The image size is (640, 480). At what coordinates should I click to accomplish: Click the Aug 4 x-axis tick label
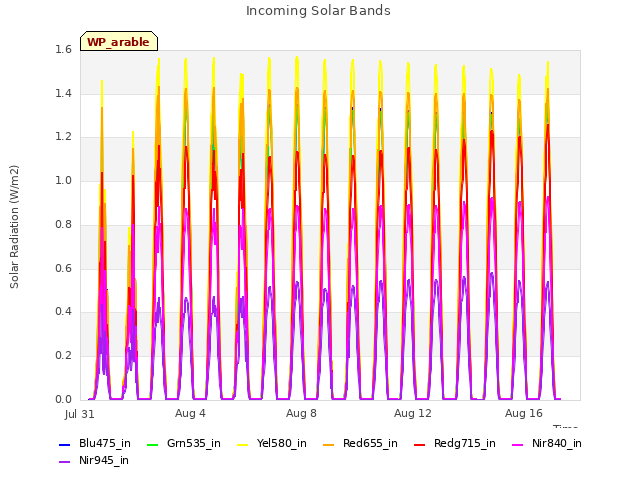tap(190, 413)
